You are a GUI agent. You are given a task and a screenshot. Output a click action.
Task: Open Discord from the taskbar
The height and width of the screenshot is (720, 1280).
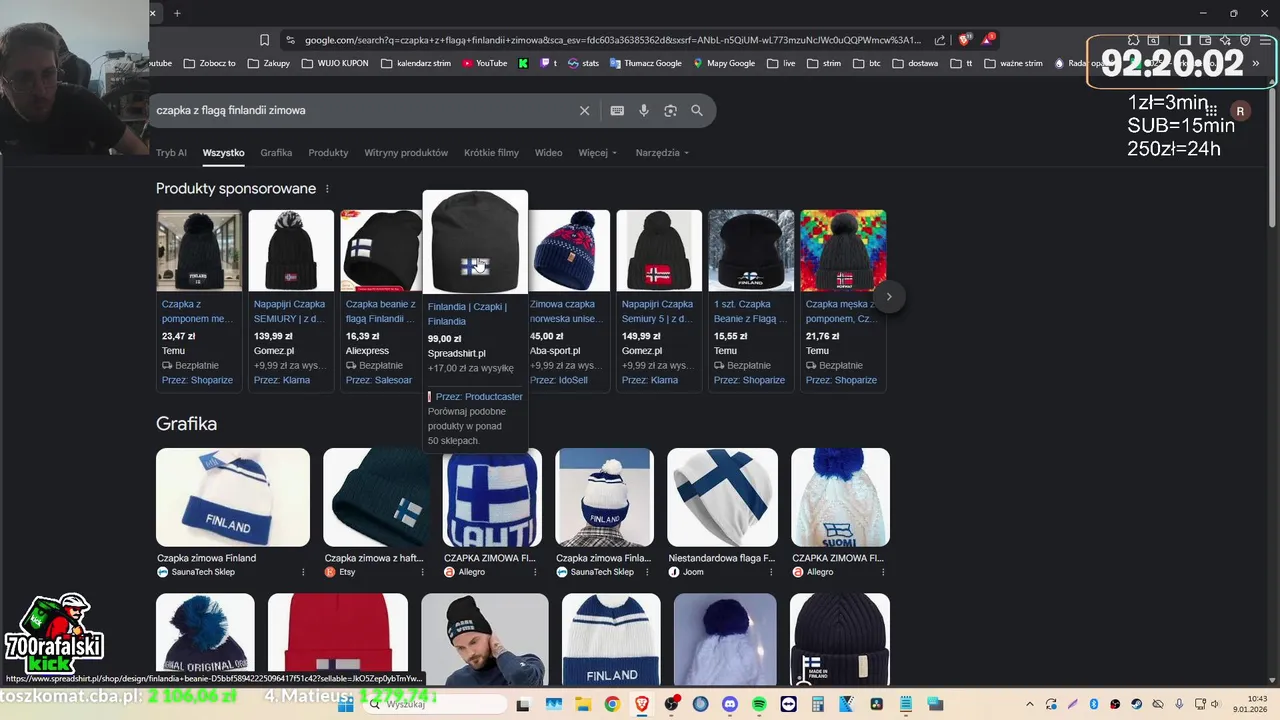[730, 704]
